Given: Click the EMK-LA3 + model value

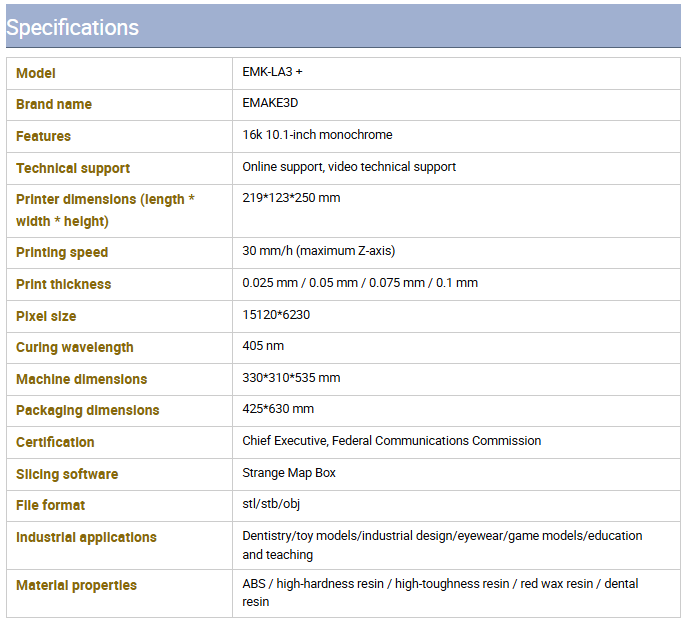Looking at the screenshot, I should 272,72.
